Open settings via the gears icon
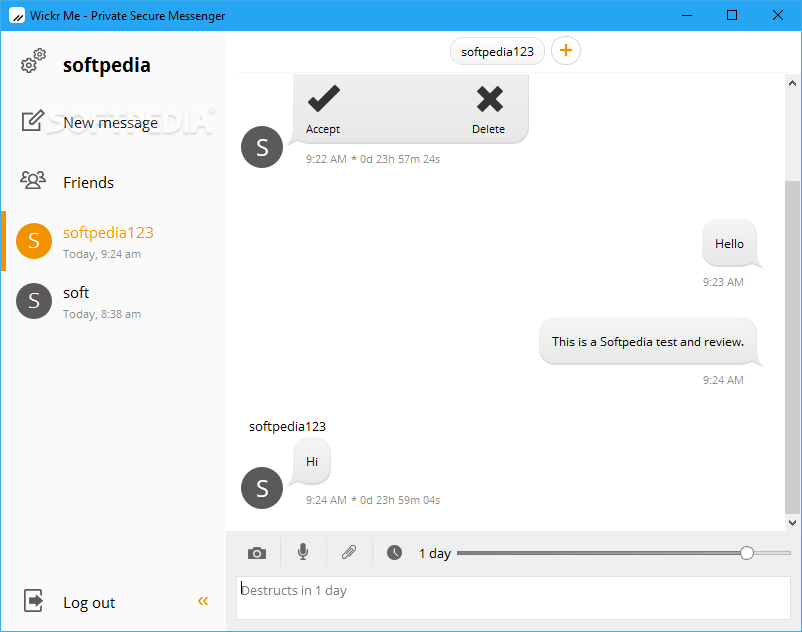 click(33, 61)
